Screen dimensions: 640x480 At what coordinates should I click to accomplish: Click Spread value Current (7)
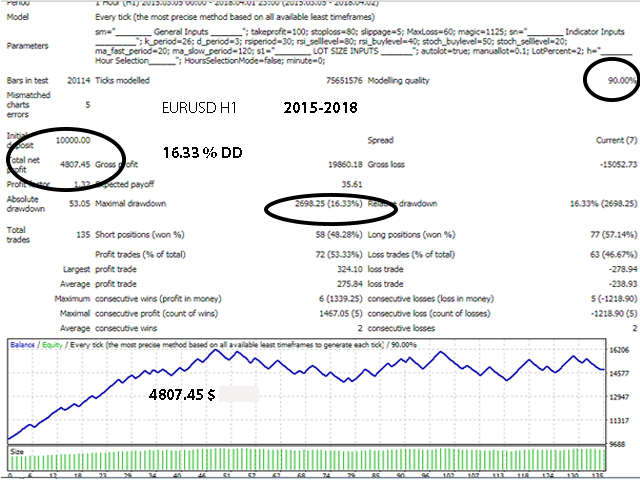[x=616, y=140]
